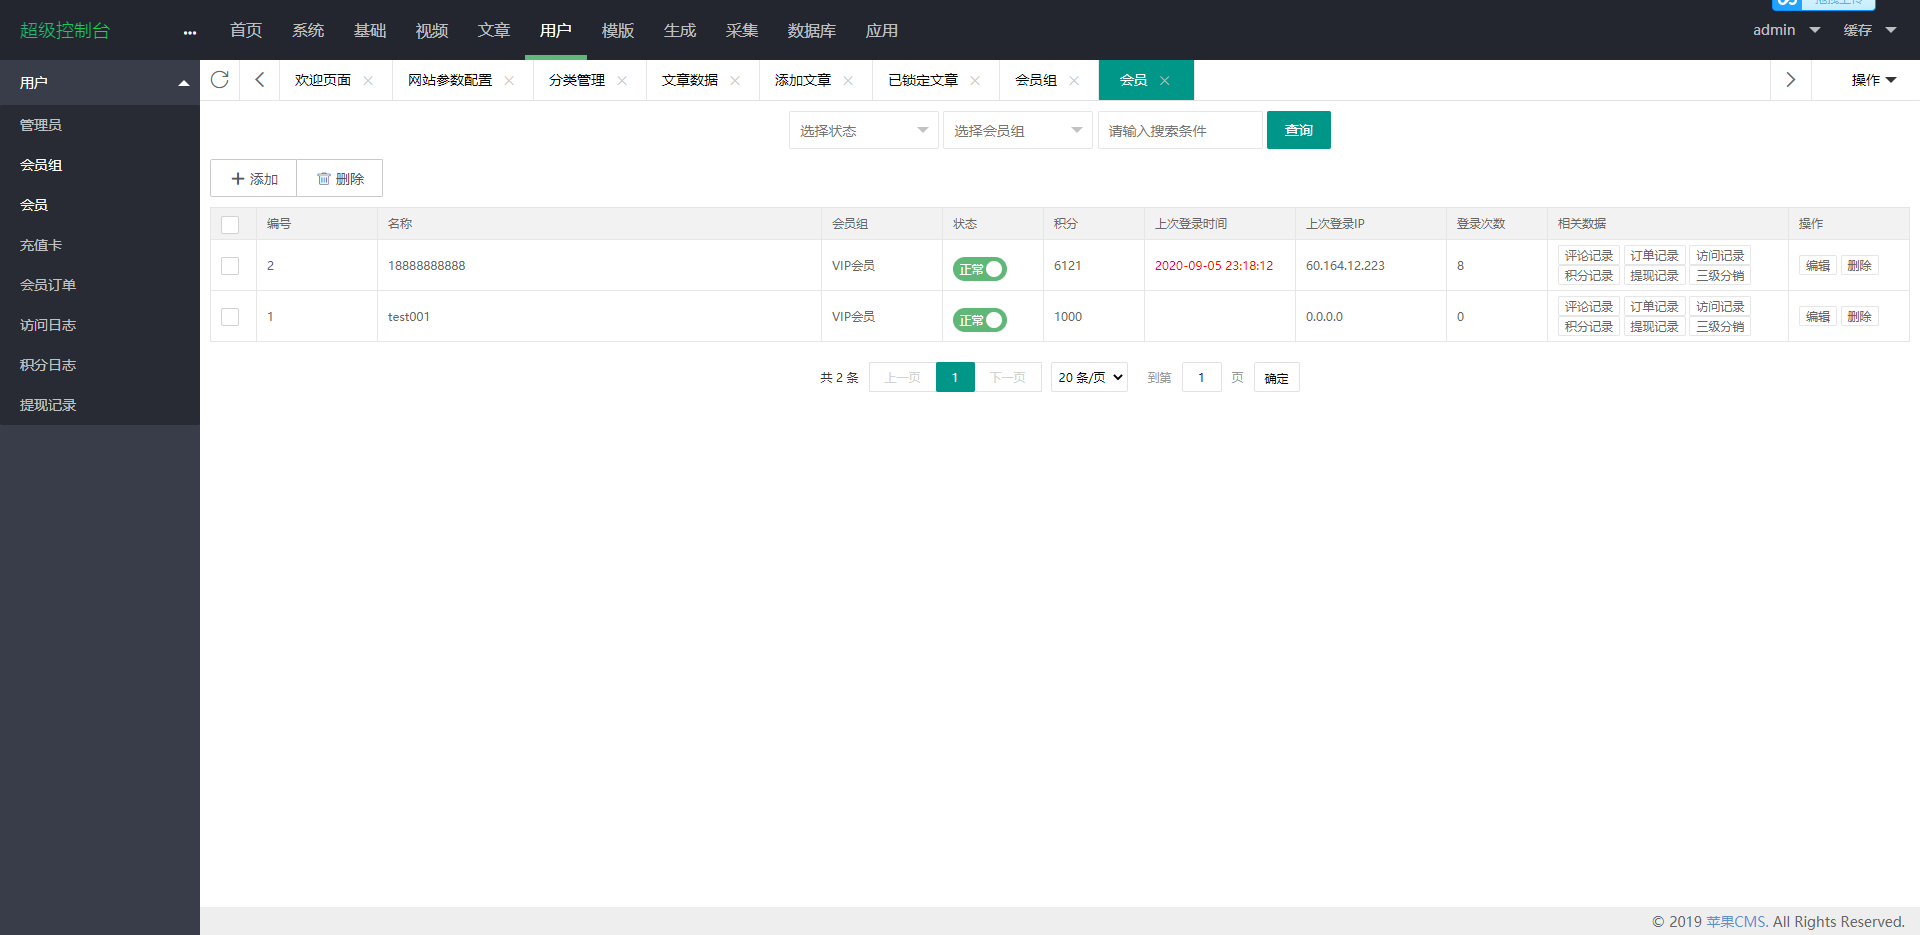The image size is (1920, 935).
Task: Click the 查询 search button
Action: [1298, 130]
